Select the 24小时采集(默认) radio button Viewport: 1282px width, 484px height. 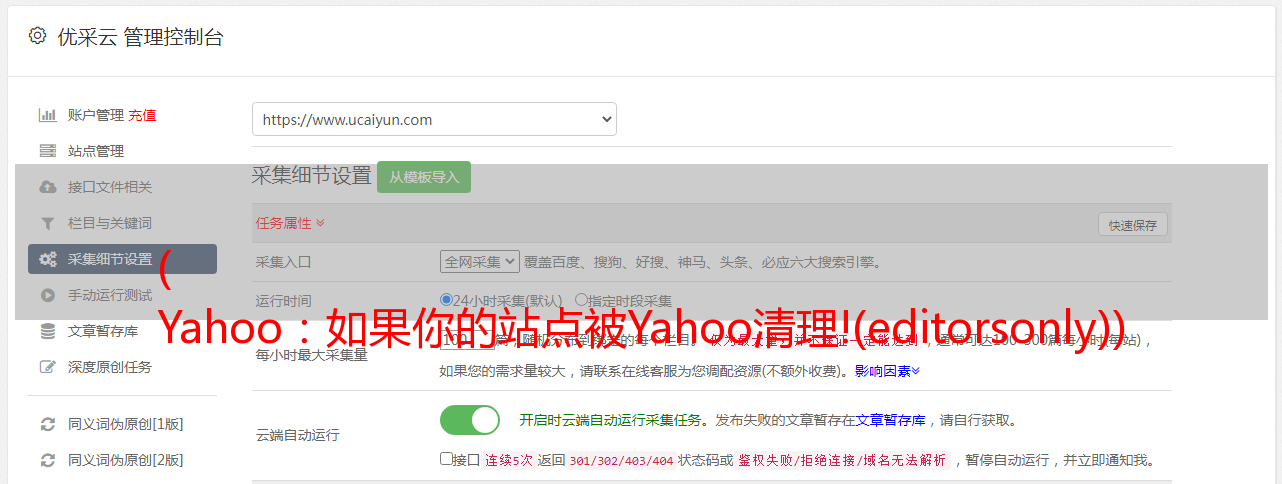click(x=447, y=300)
